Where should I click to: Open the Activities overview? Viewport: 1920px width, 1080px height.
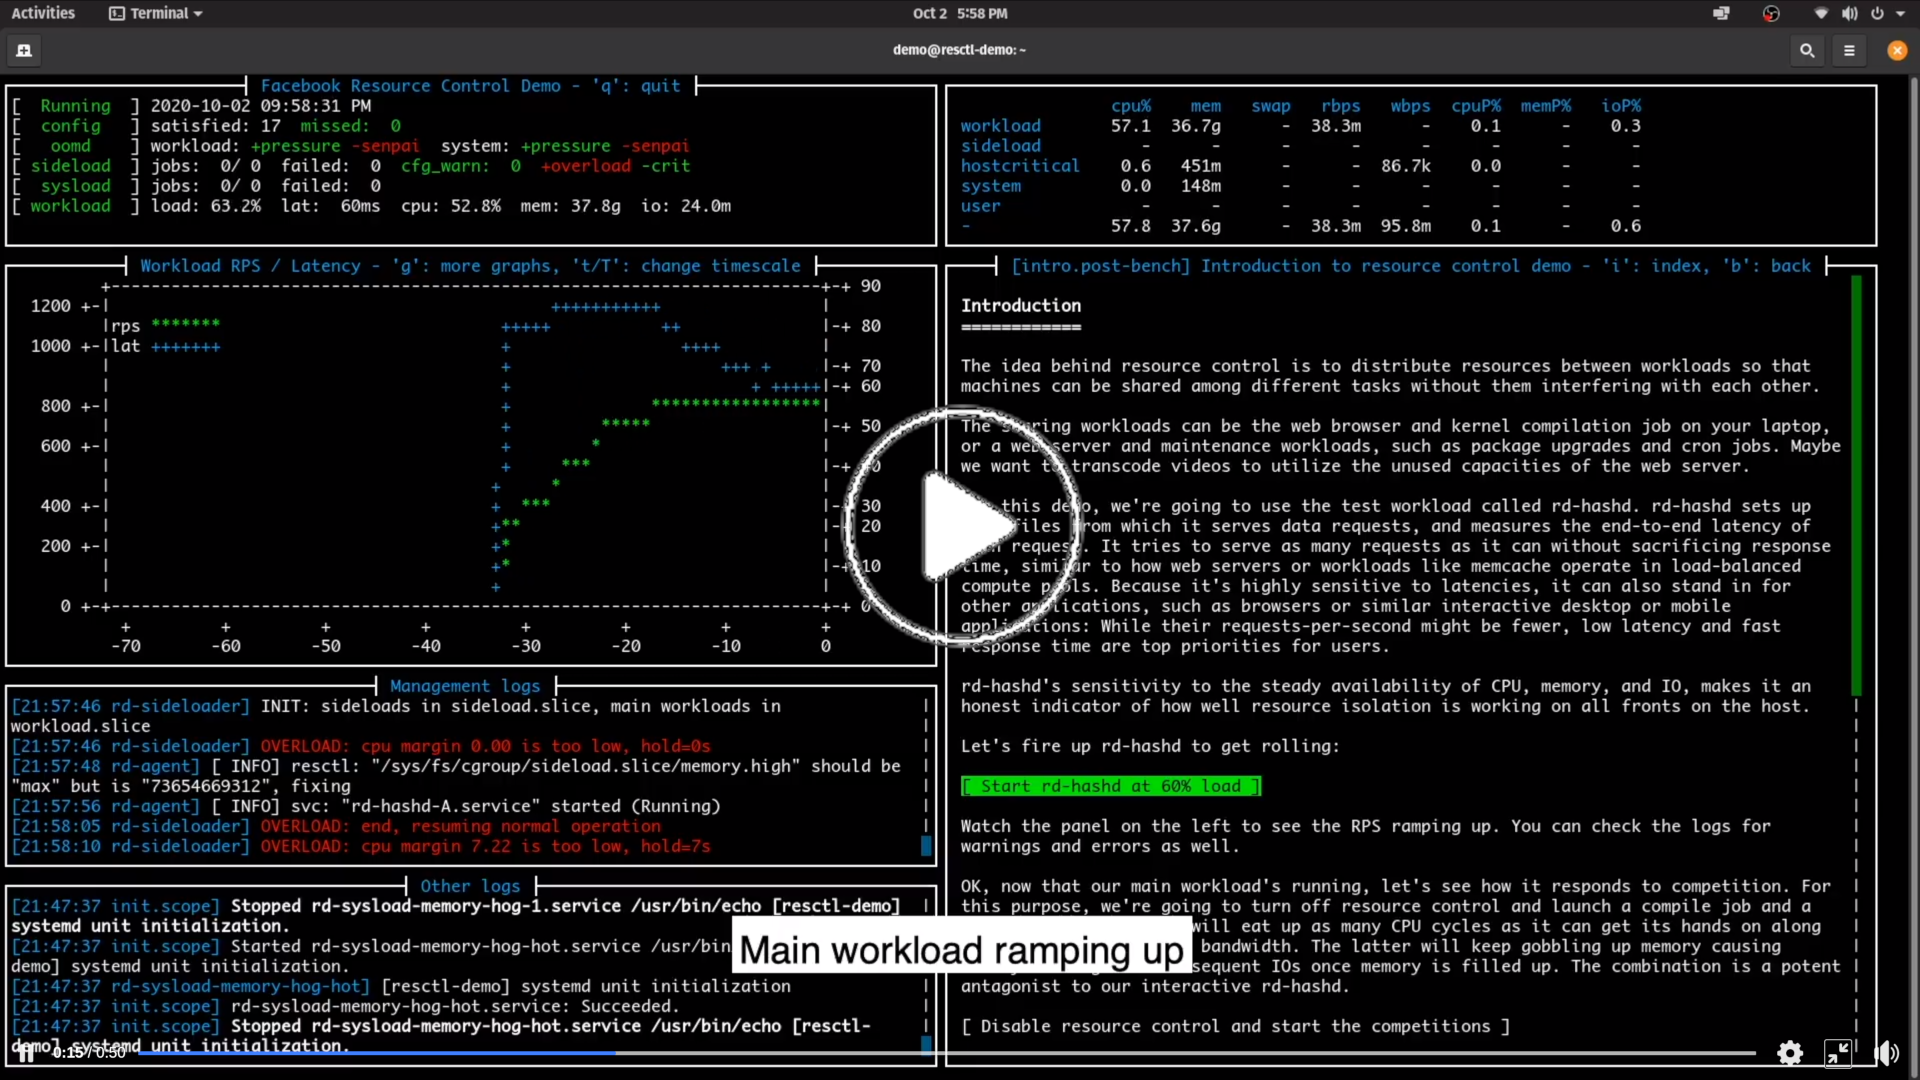43,14
